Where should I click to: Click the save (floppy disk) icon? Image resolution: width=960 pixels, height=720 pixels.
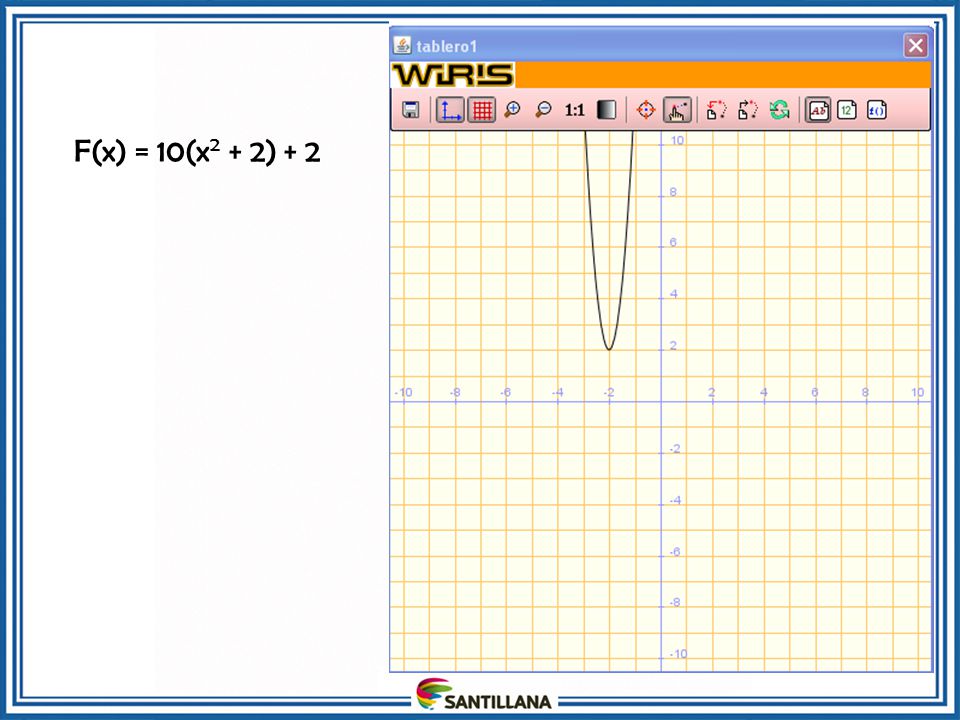click(411, 110)
